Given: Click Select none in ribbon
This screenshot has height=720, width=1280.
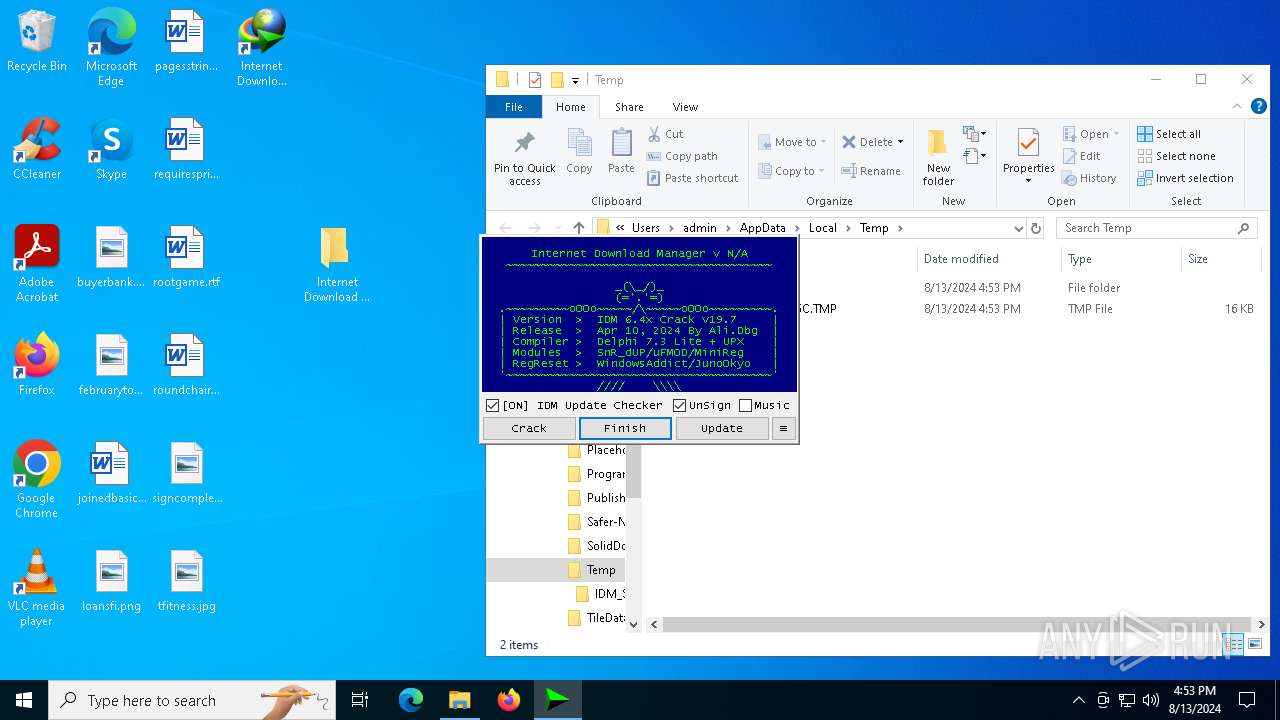Looking at the screenshot, I should coord(1176,156).
